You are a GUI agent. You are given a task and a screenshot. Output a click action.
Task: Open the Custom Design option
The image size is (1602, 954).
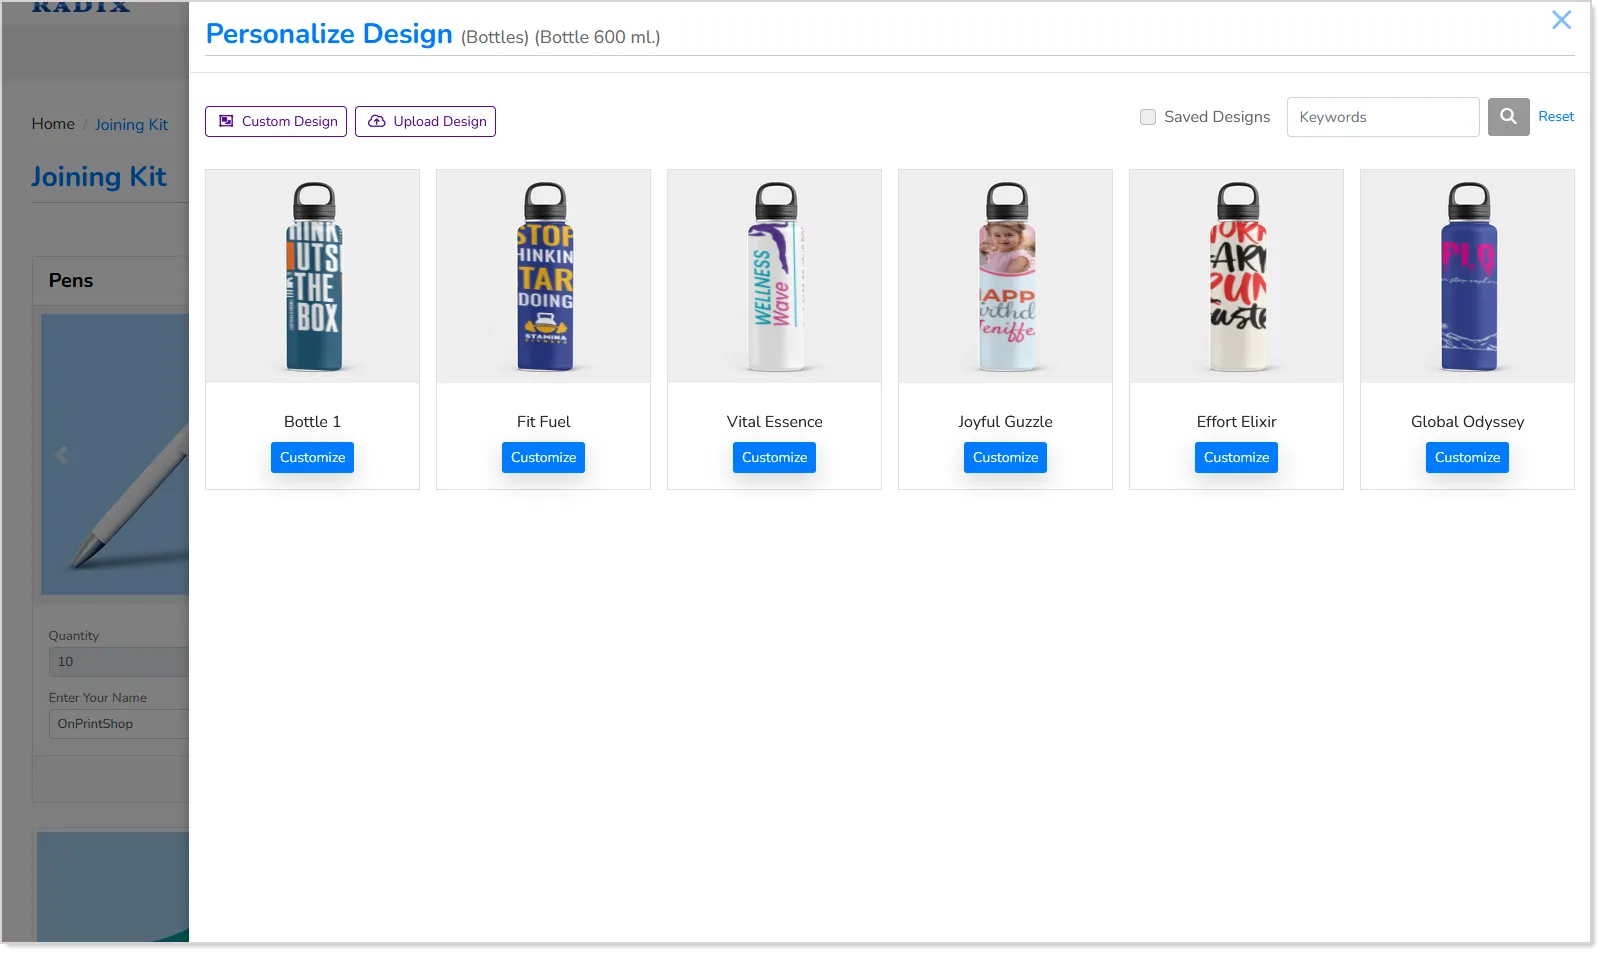[276, 121]
